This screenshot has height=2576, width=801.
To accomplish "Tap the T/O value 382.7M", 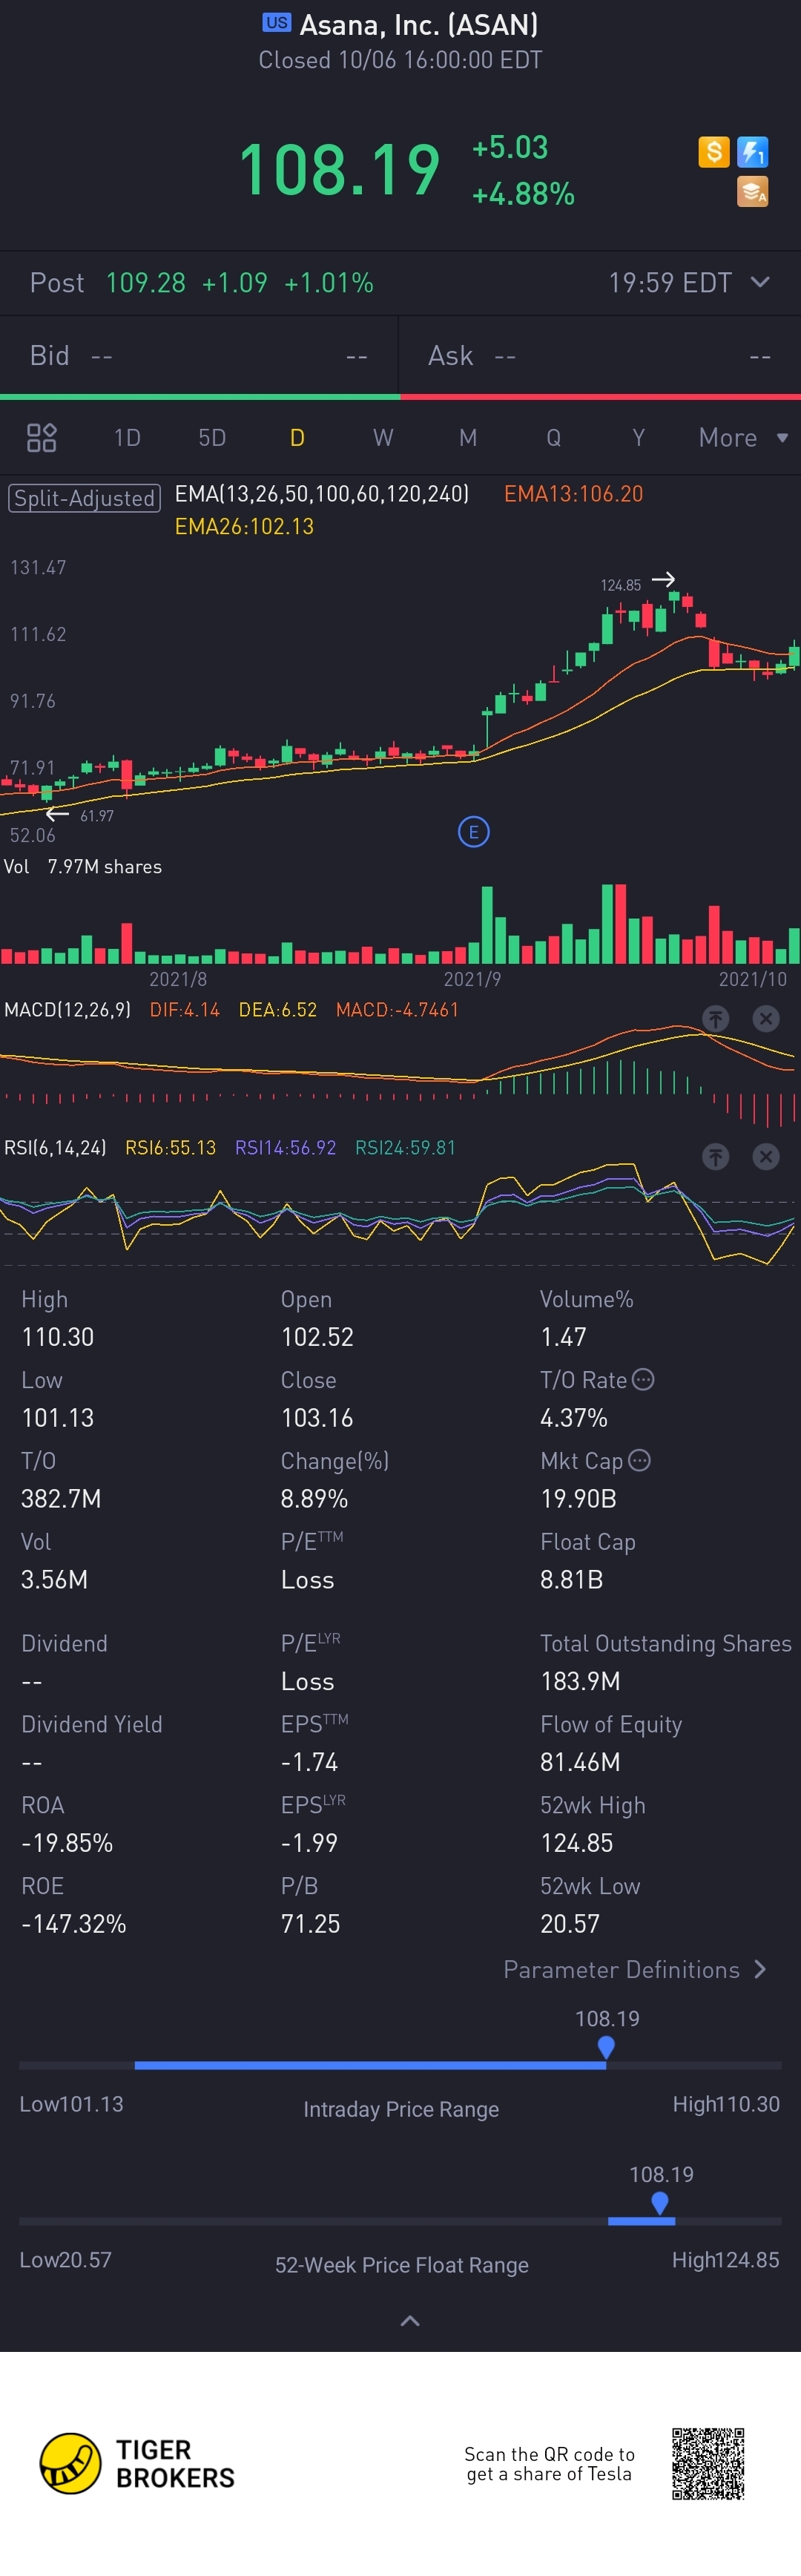I will (x=61, y=1499).
